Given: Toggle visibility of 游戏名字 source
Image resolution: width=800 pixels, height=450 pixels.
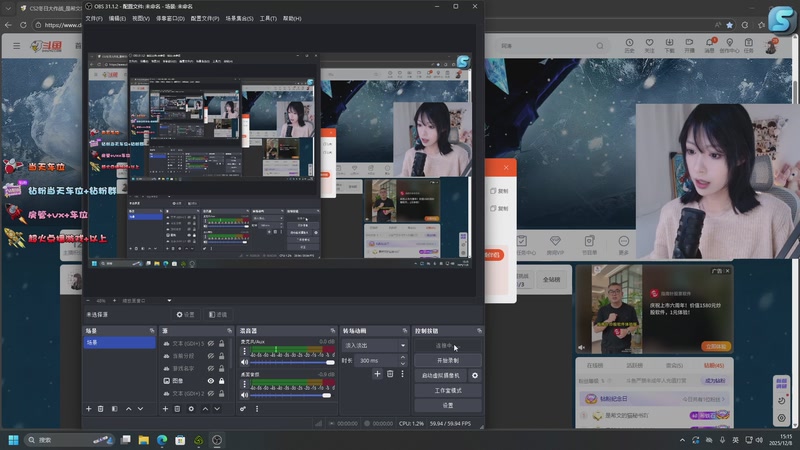Looking at the screenshot, I should (x=211, y=368).
